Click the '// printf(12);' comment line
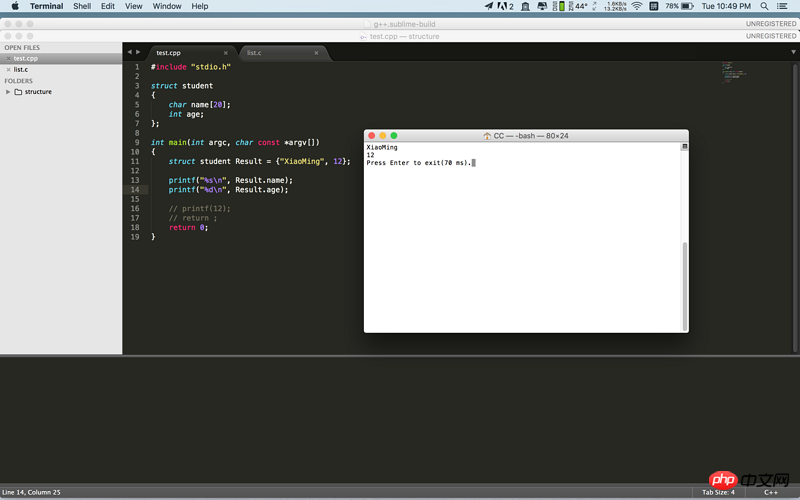This screenshot has width=800, height=500. (199, 209)
